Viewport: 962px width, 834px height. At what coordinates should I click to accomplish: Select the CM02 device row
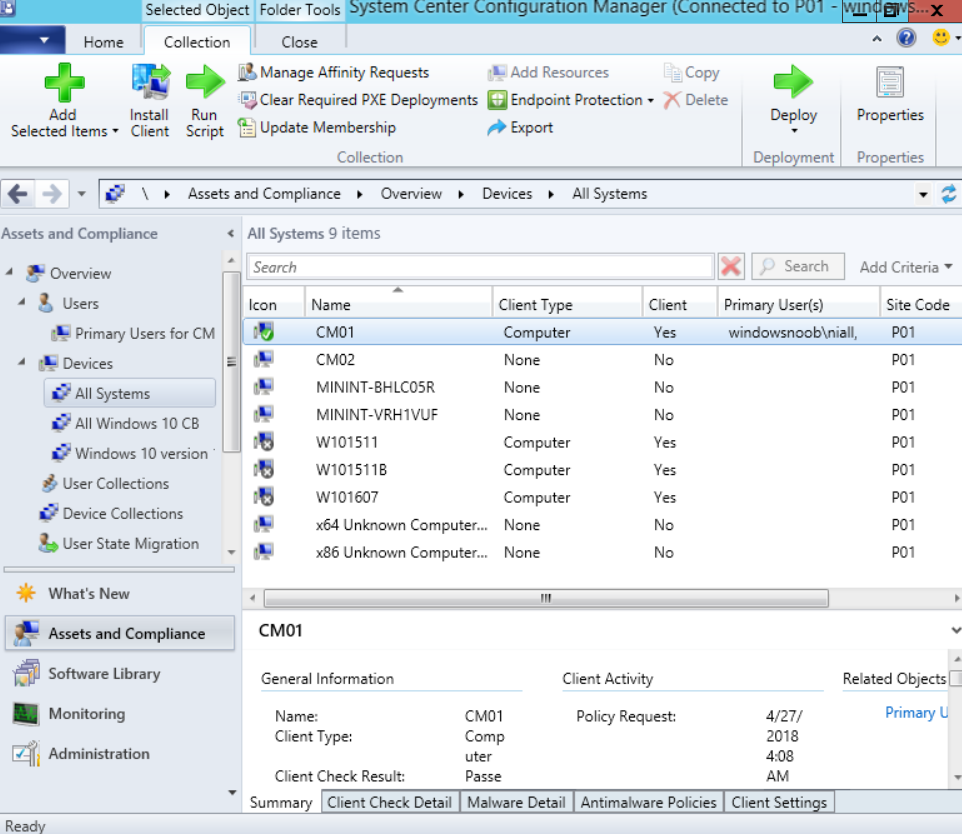point(602,360)
